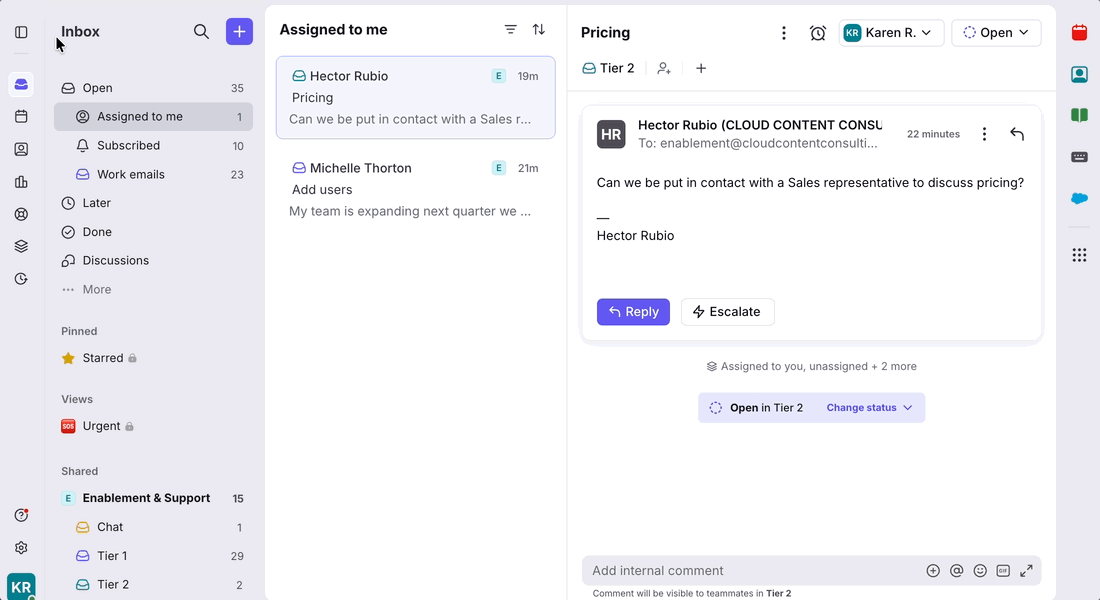Viewport: 1100px width, 600px height.
Task: Click the search icon in Inbox header
Action: [x=201, y=32]
